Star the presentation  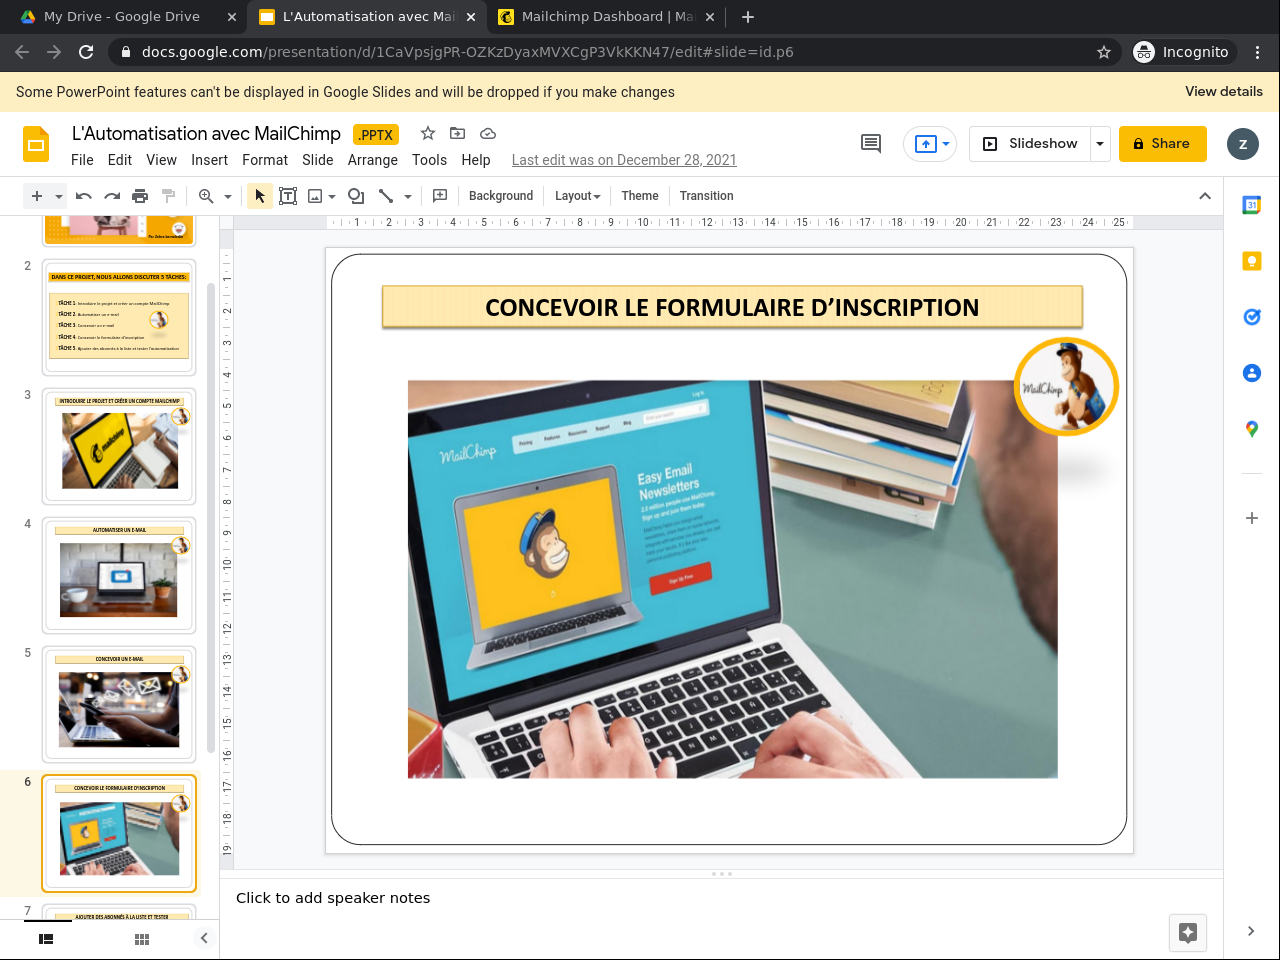tap(428, 133)
